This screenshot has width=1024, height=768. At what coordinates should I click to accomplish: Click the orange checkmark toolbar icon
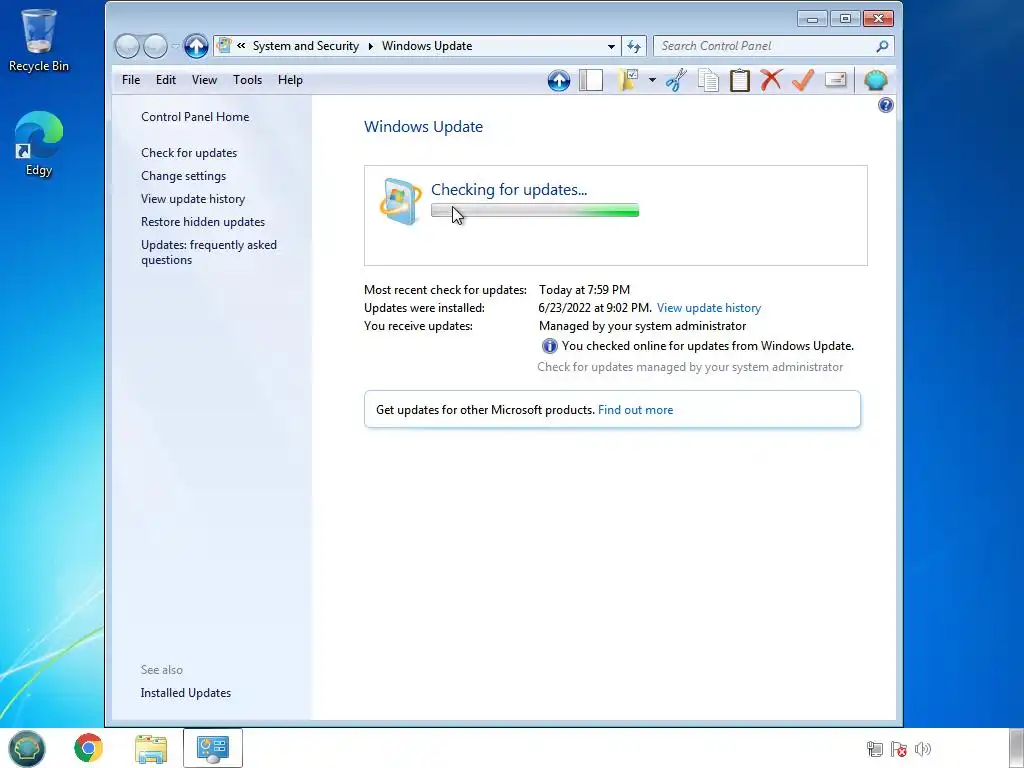point(803,80)
